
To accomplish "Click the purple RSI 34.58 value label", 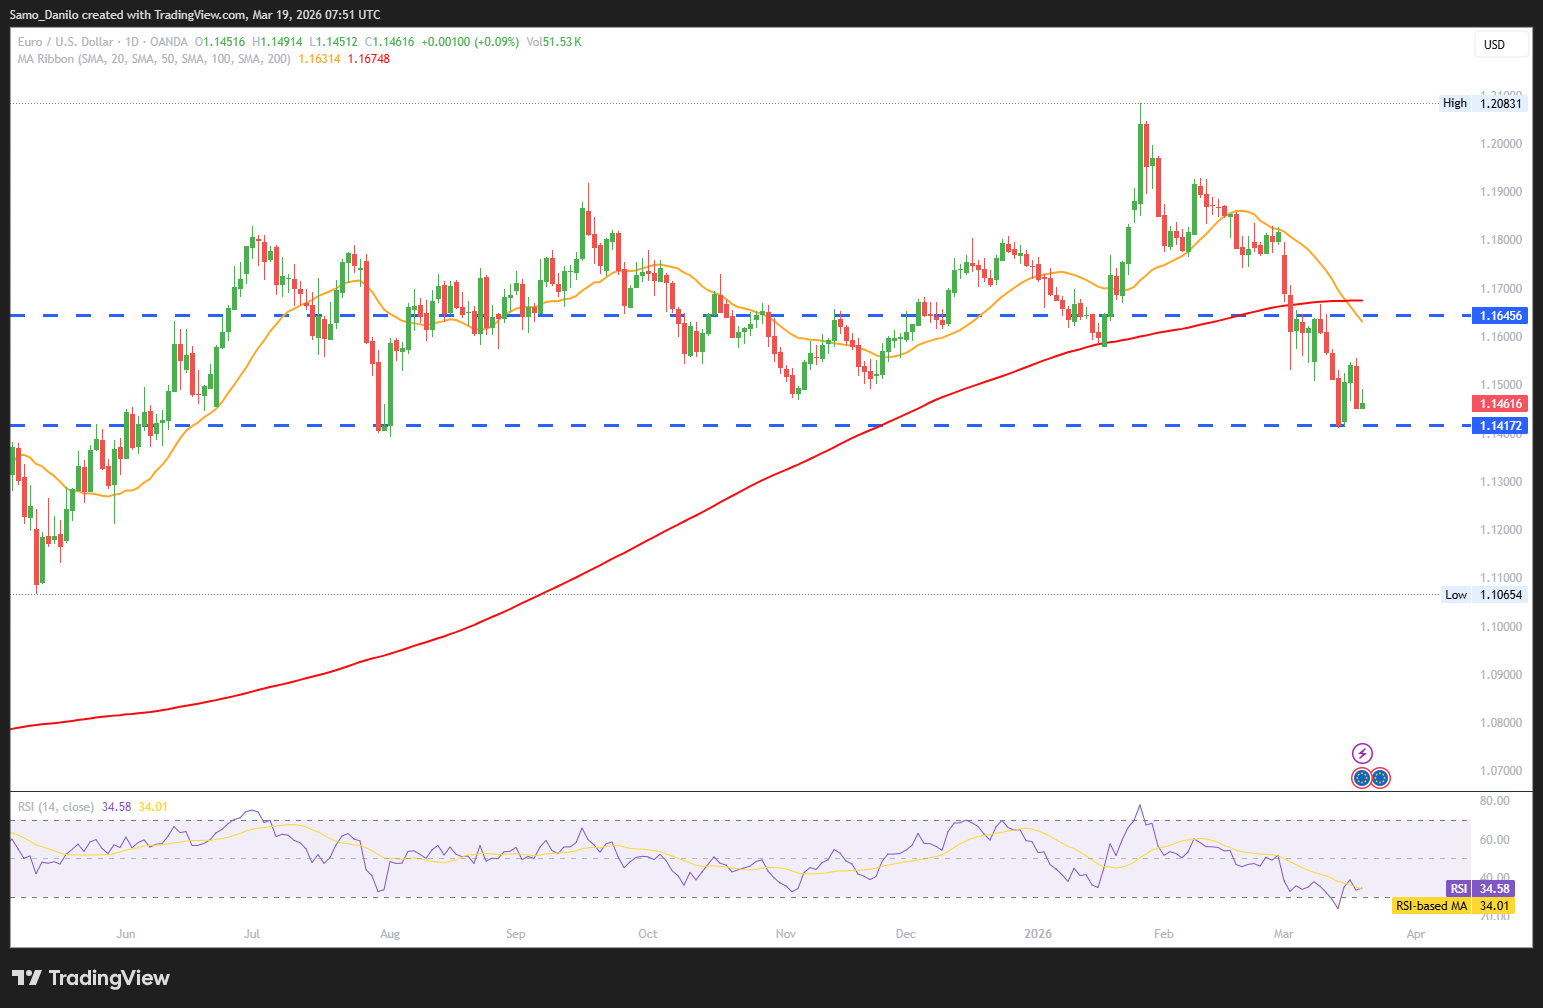I will pyautogui.click(x=1481, y=889).
